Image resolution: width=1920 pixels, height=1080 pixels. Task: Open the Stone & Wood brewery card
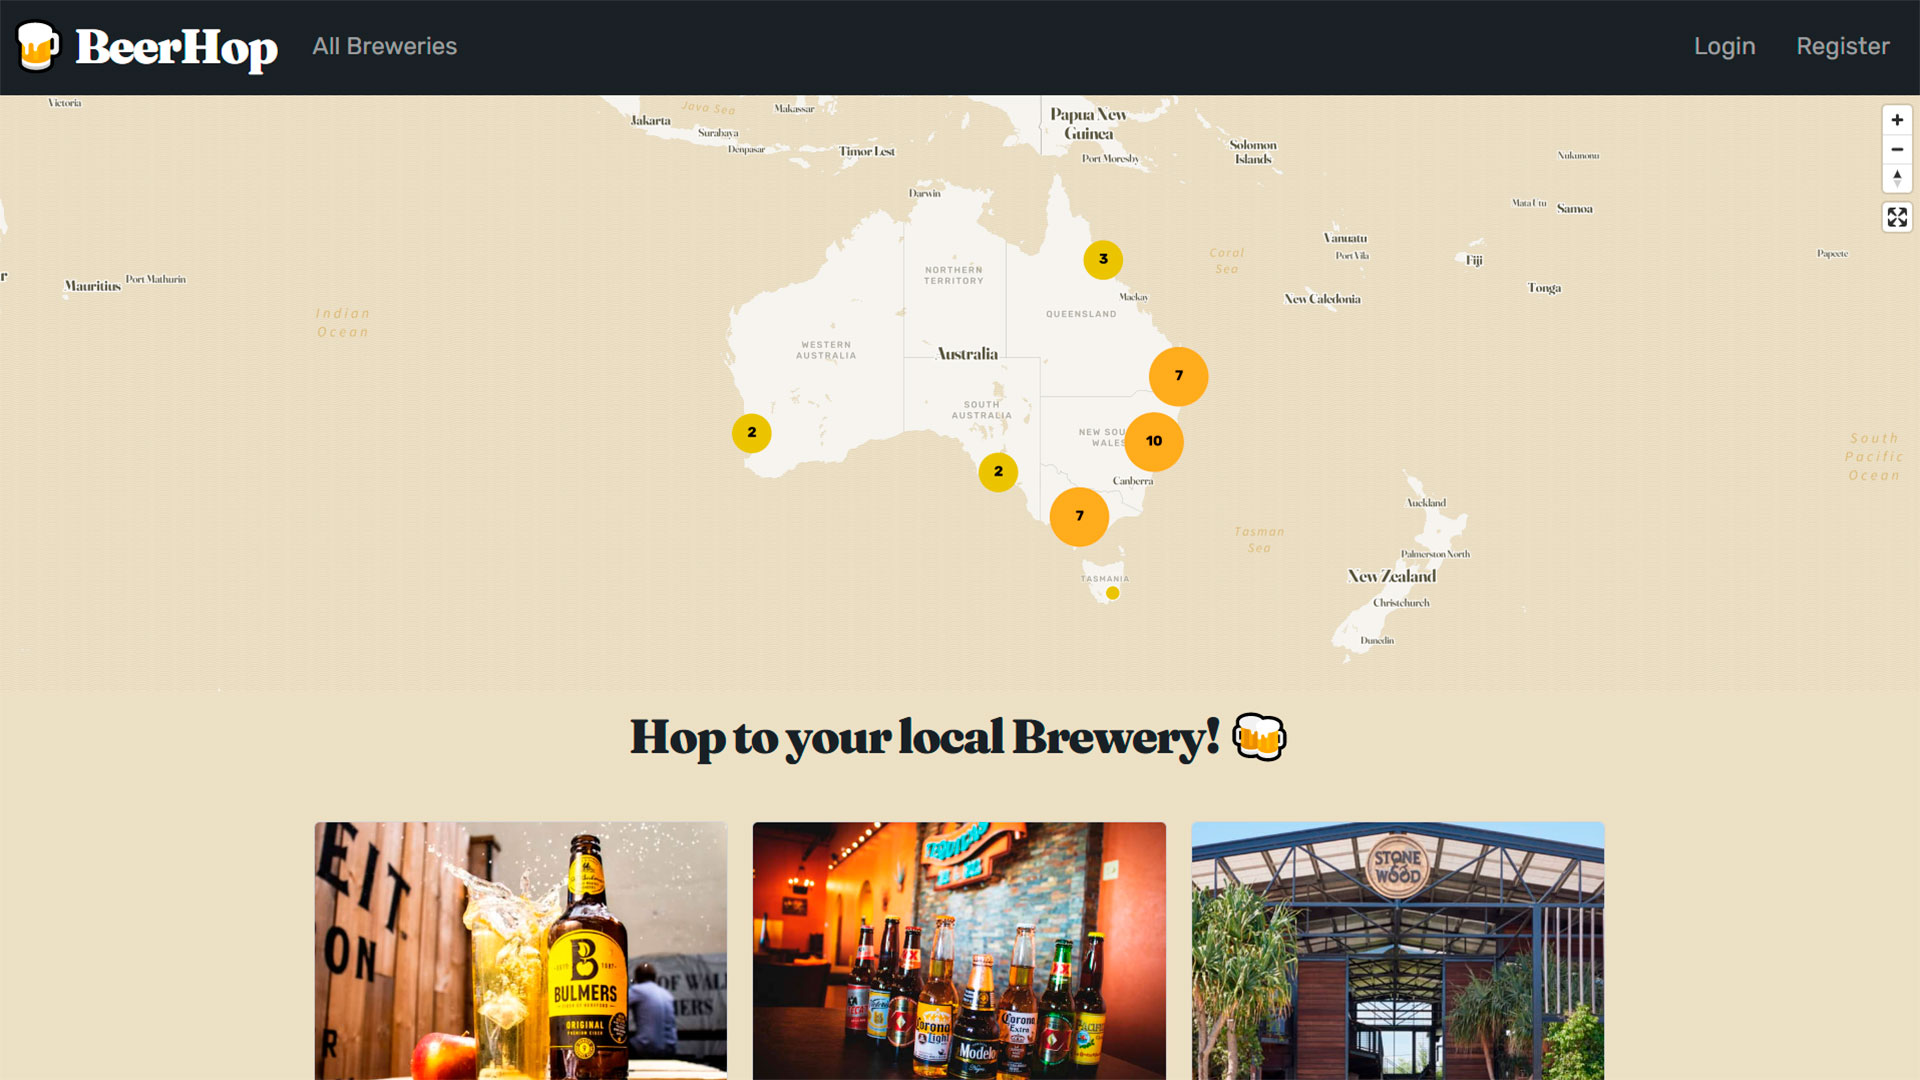point(1398,950)
